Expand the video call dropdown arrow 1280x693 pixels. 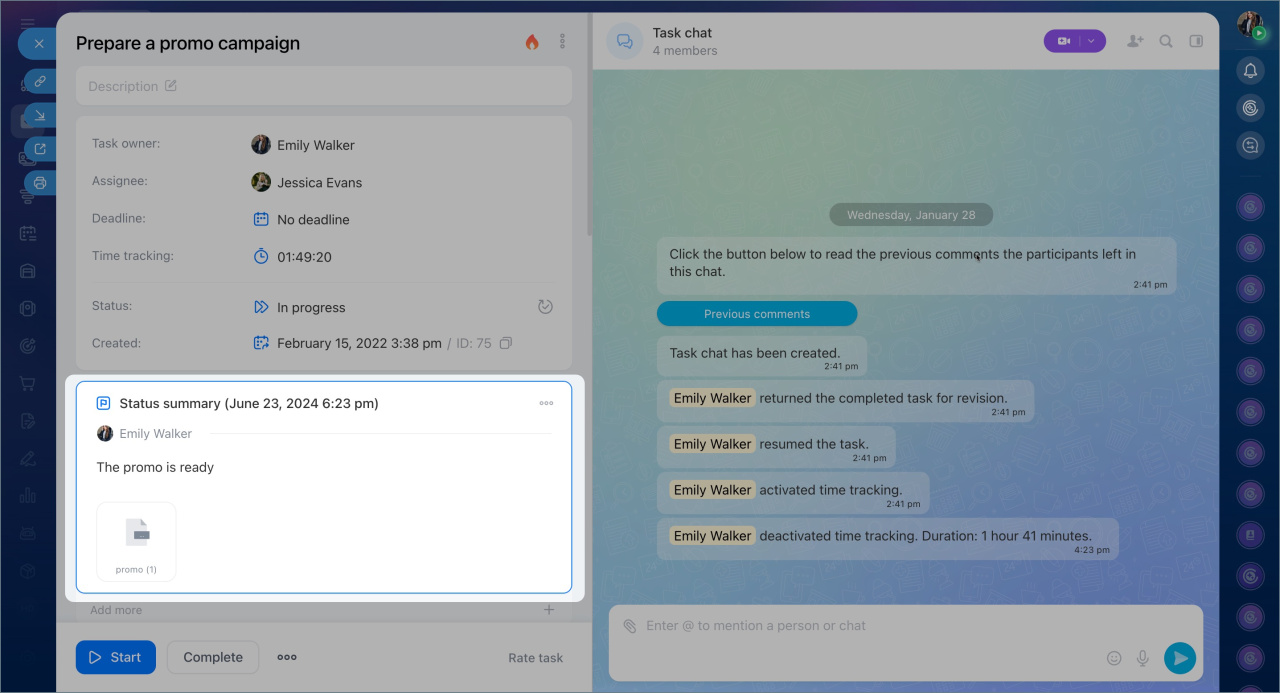(1092, 41)
